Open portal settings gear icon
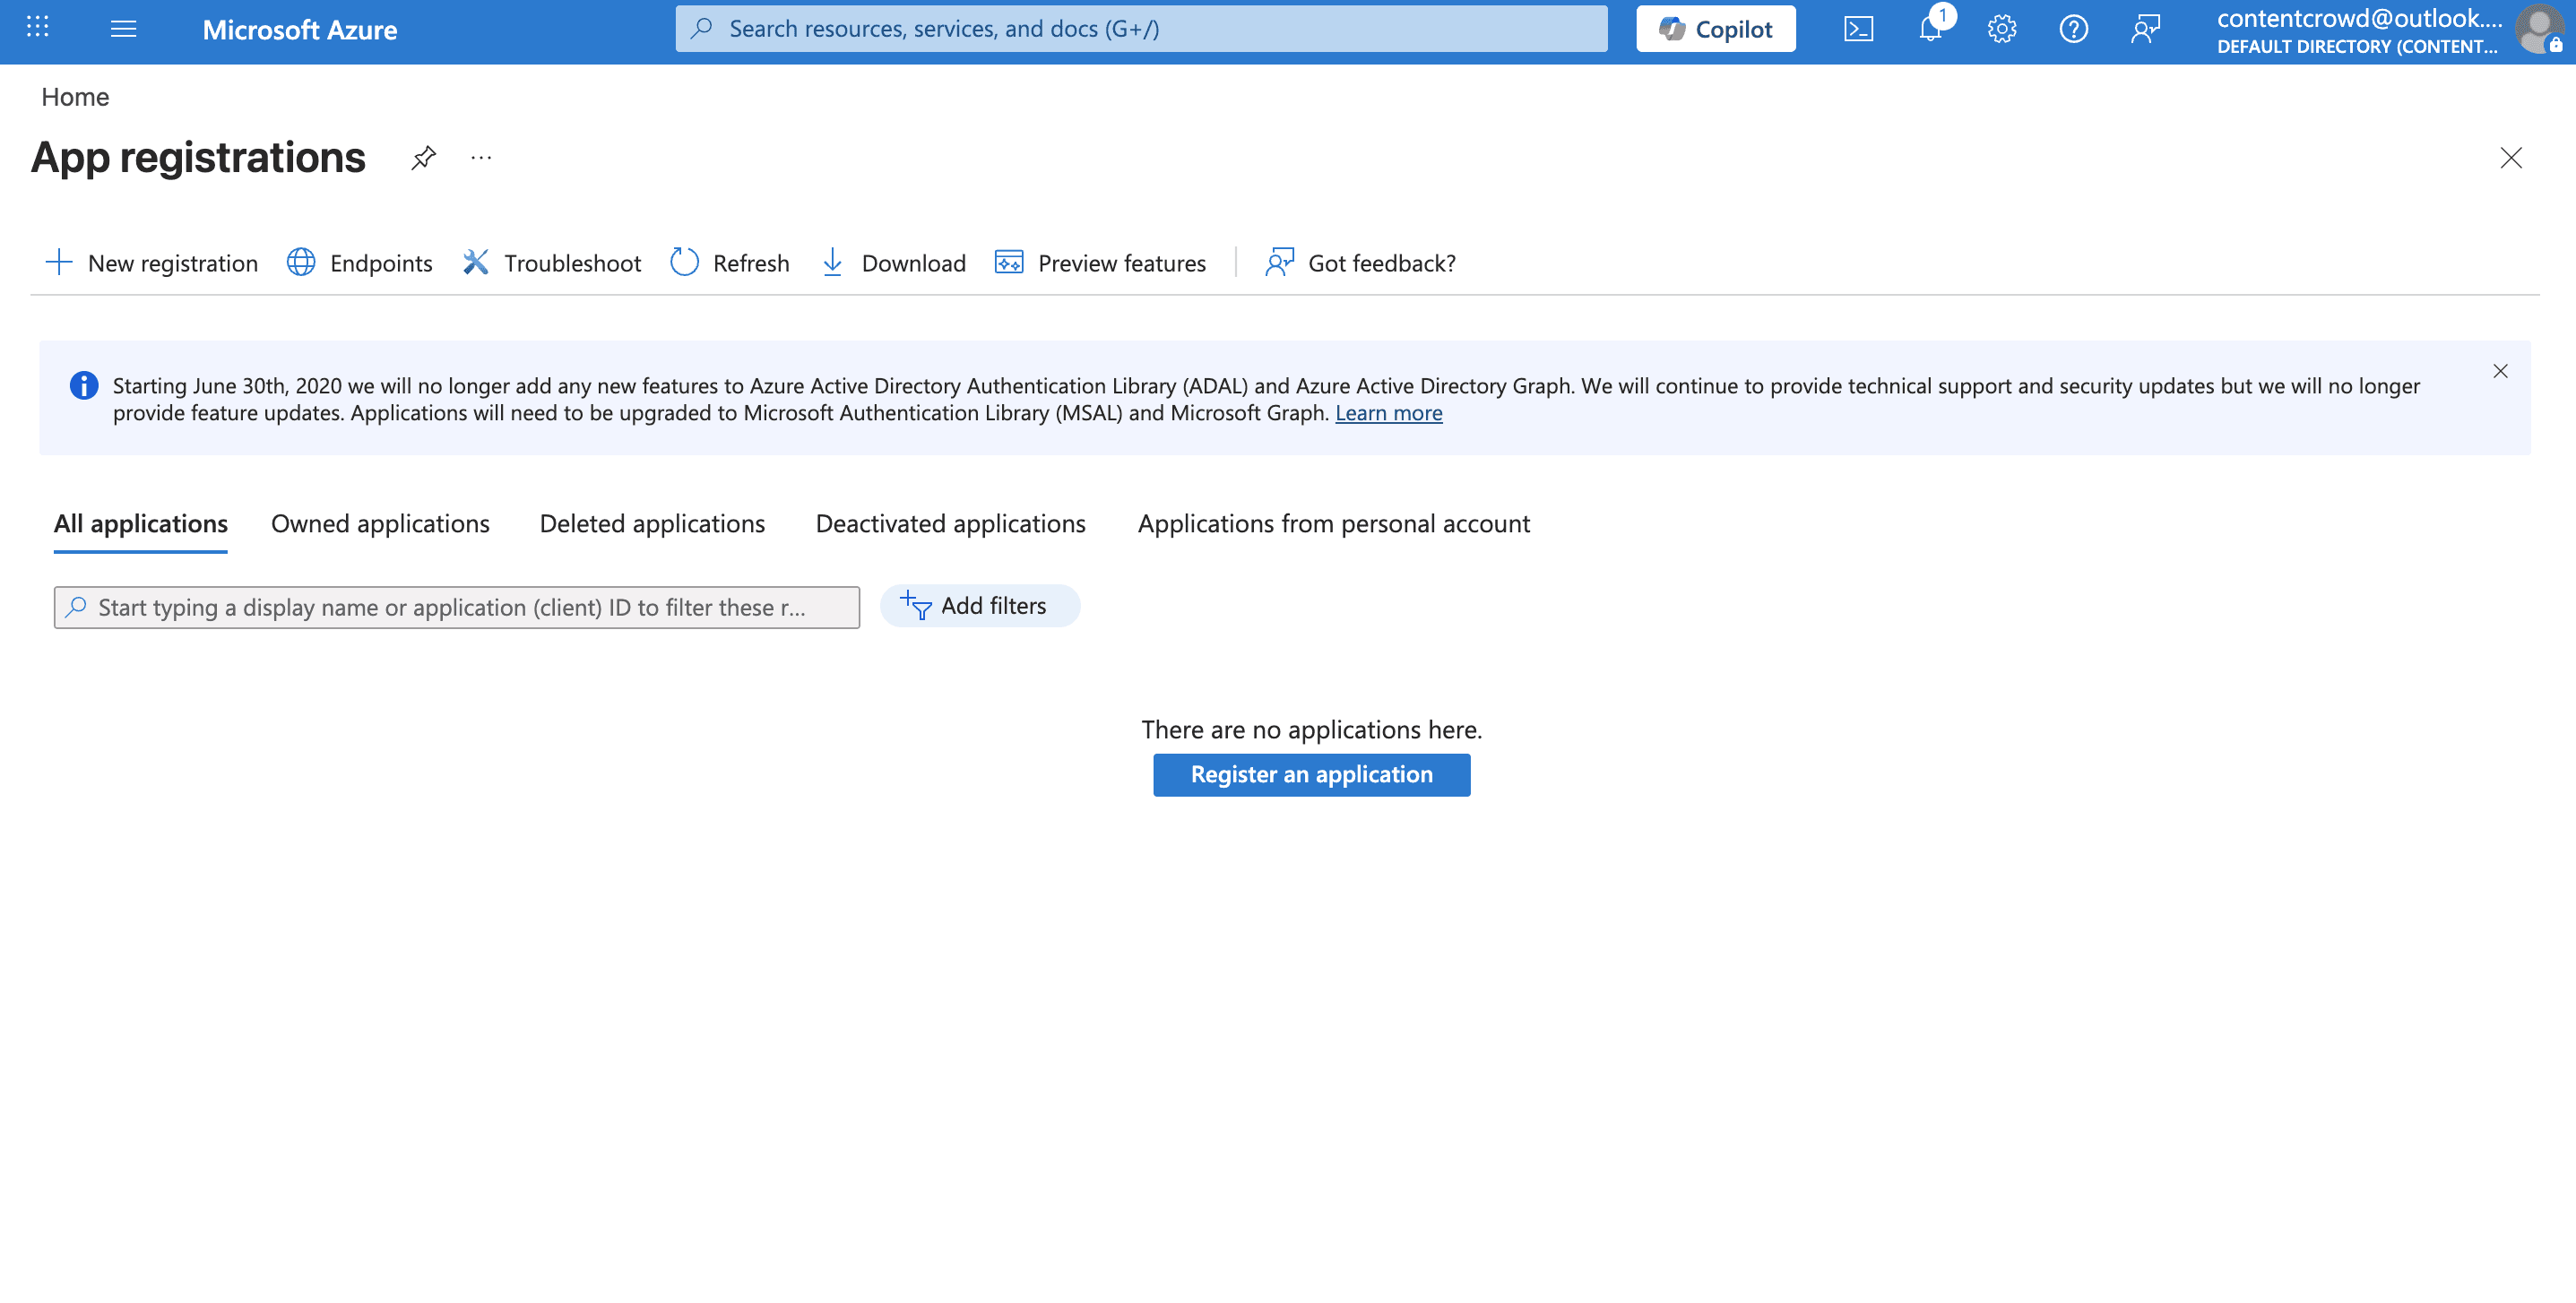 pos(2002,29)
